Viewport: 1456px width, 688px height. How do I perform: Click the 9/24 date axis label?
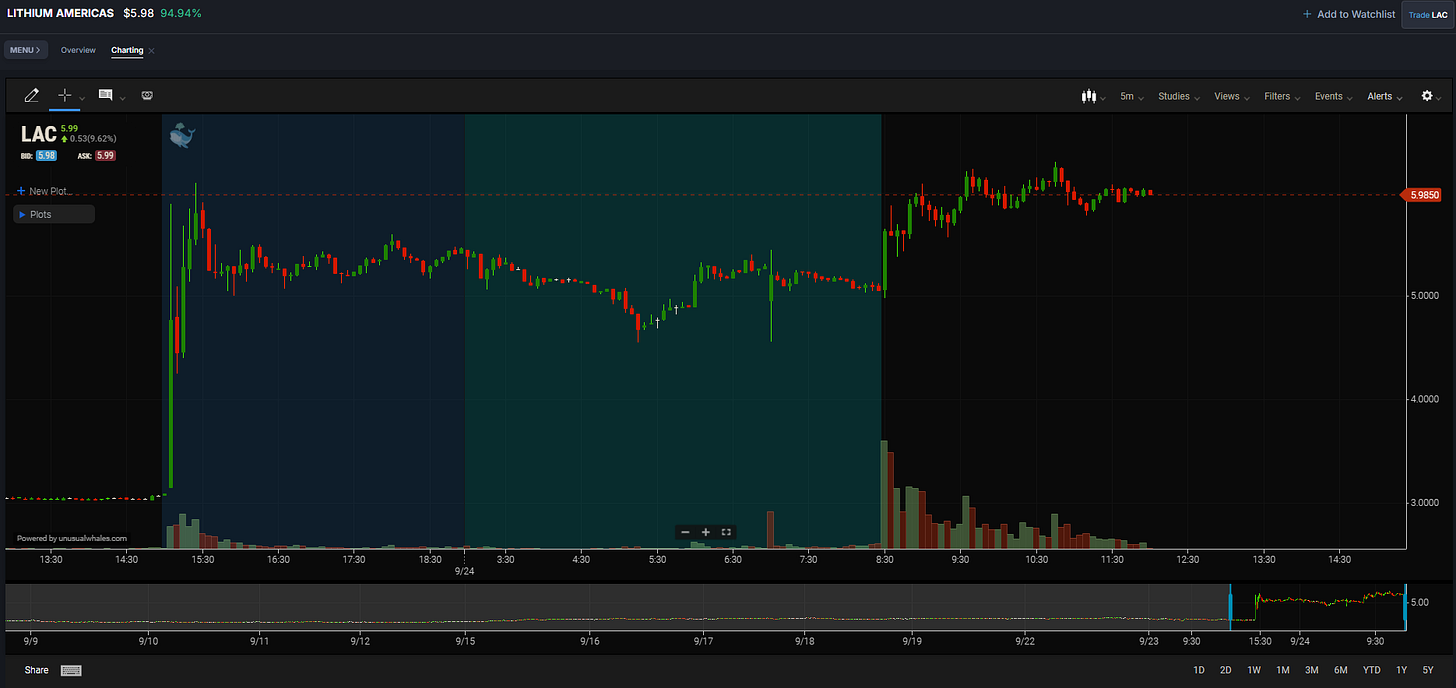coord(464,571)
